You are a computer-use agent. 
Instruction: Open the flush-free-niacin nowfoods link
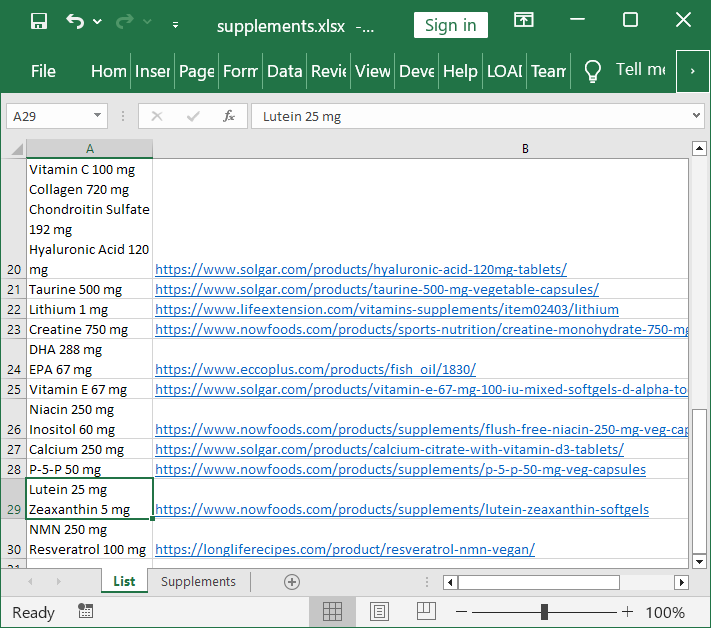tap(422, 429)
